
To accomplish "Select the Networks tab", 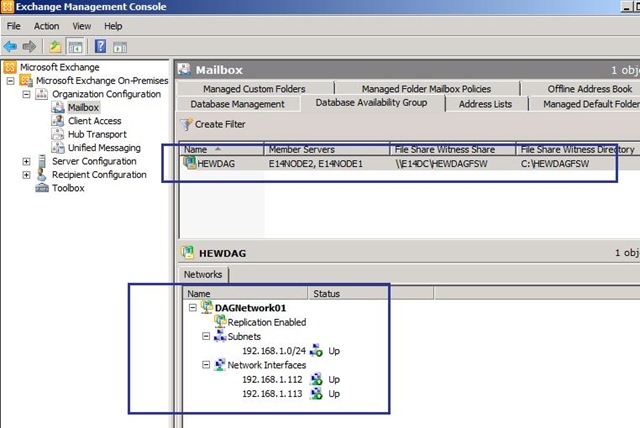I will (203, 274).
